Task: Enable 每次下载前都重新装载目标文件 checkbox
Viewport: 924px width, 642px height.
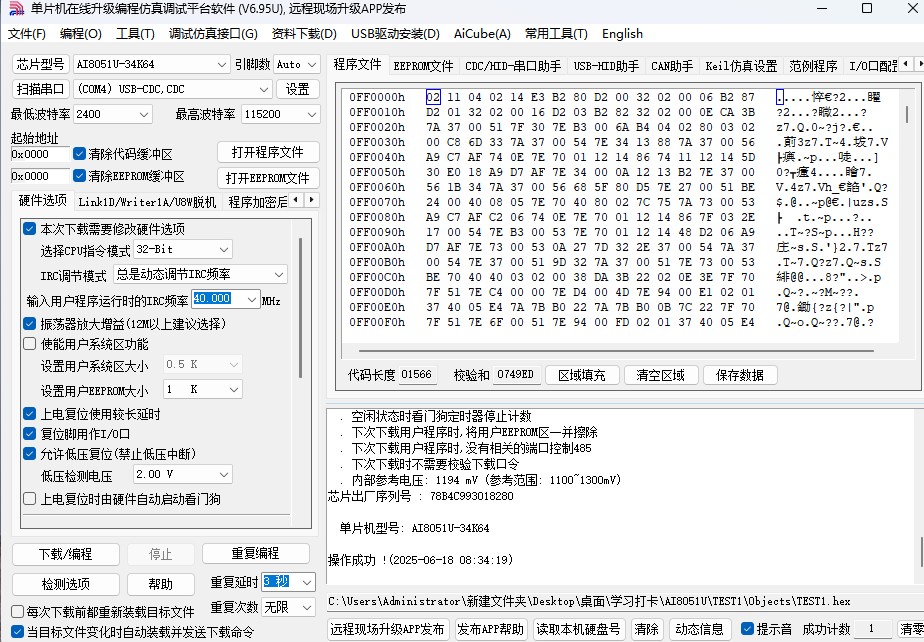Action: [x=18, y=611]
